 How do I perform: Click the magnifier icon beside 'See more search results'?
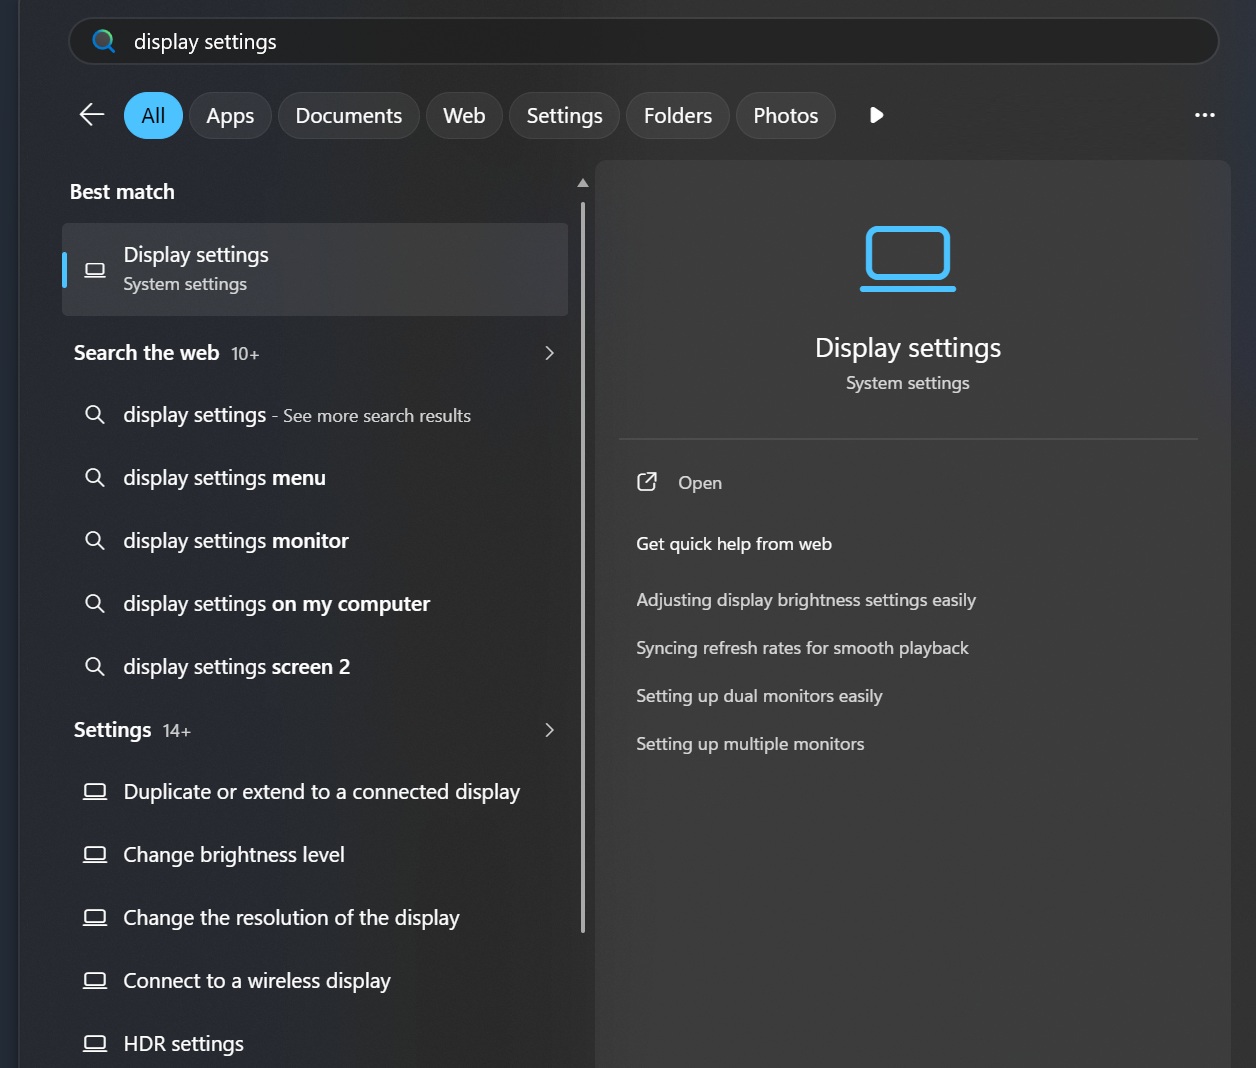[95, 415]
